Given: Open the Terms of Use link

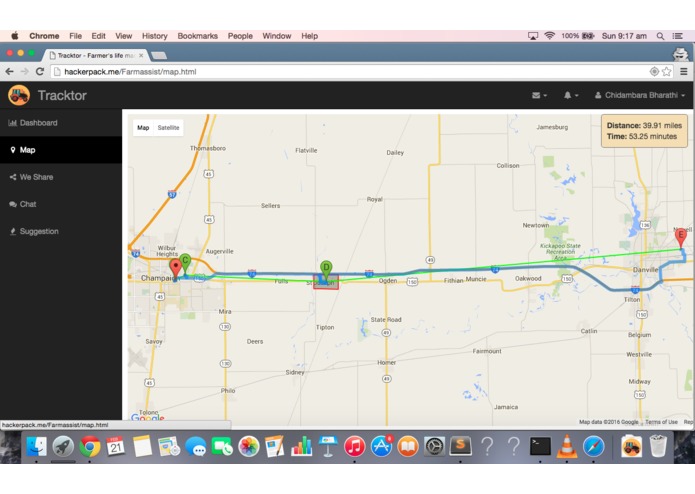Looking at the screenshot, I should [661, 422].
